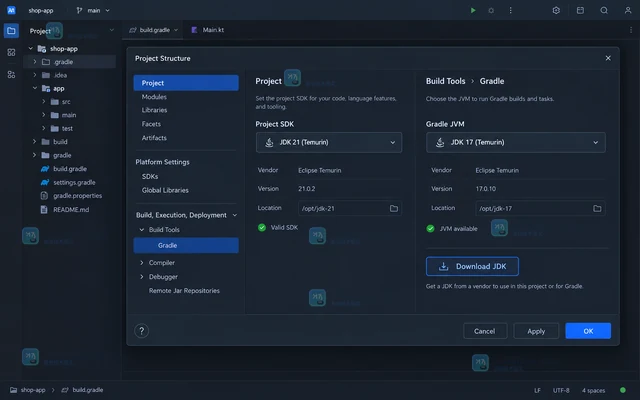Click the folder browse icon for /opt/jdk-21
This screenshot has height=400, width=640.
click(393, 209)
